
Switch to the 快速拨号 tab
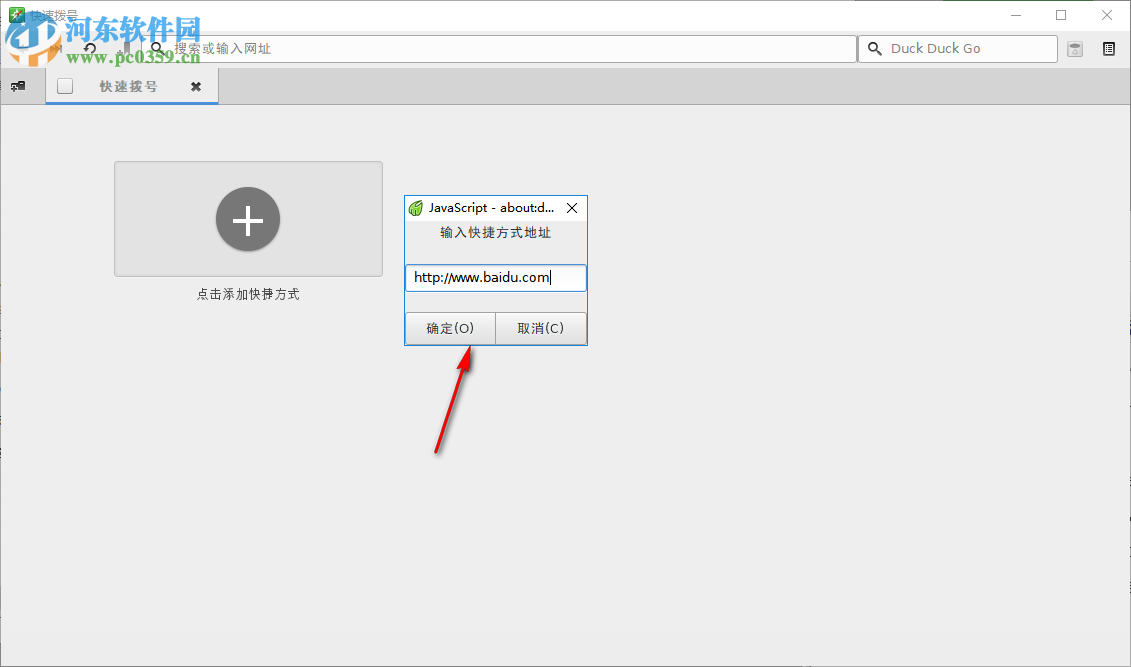pos(130,86)
